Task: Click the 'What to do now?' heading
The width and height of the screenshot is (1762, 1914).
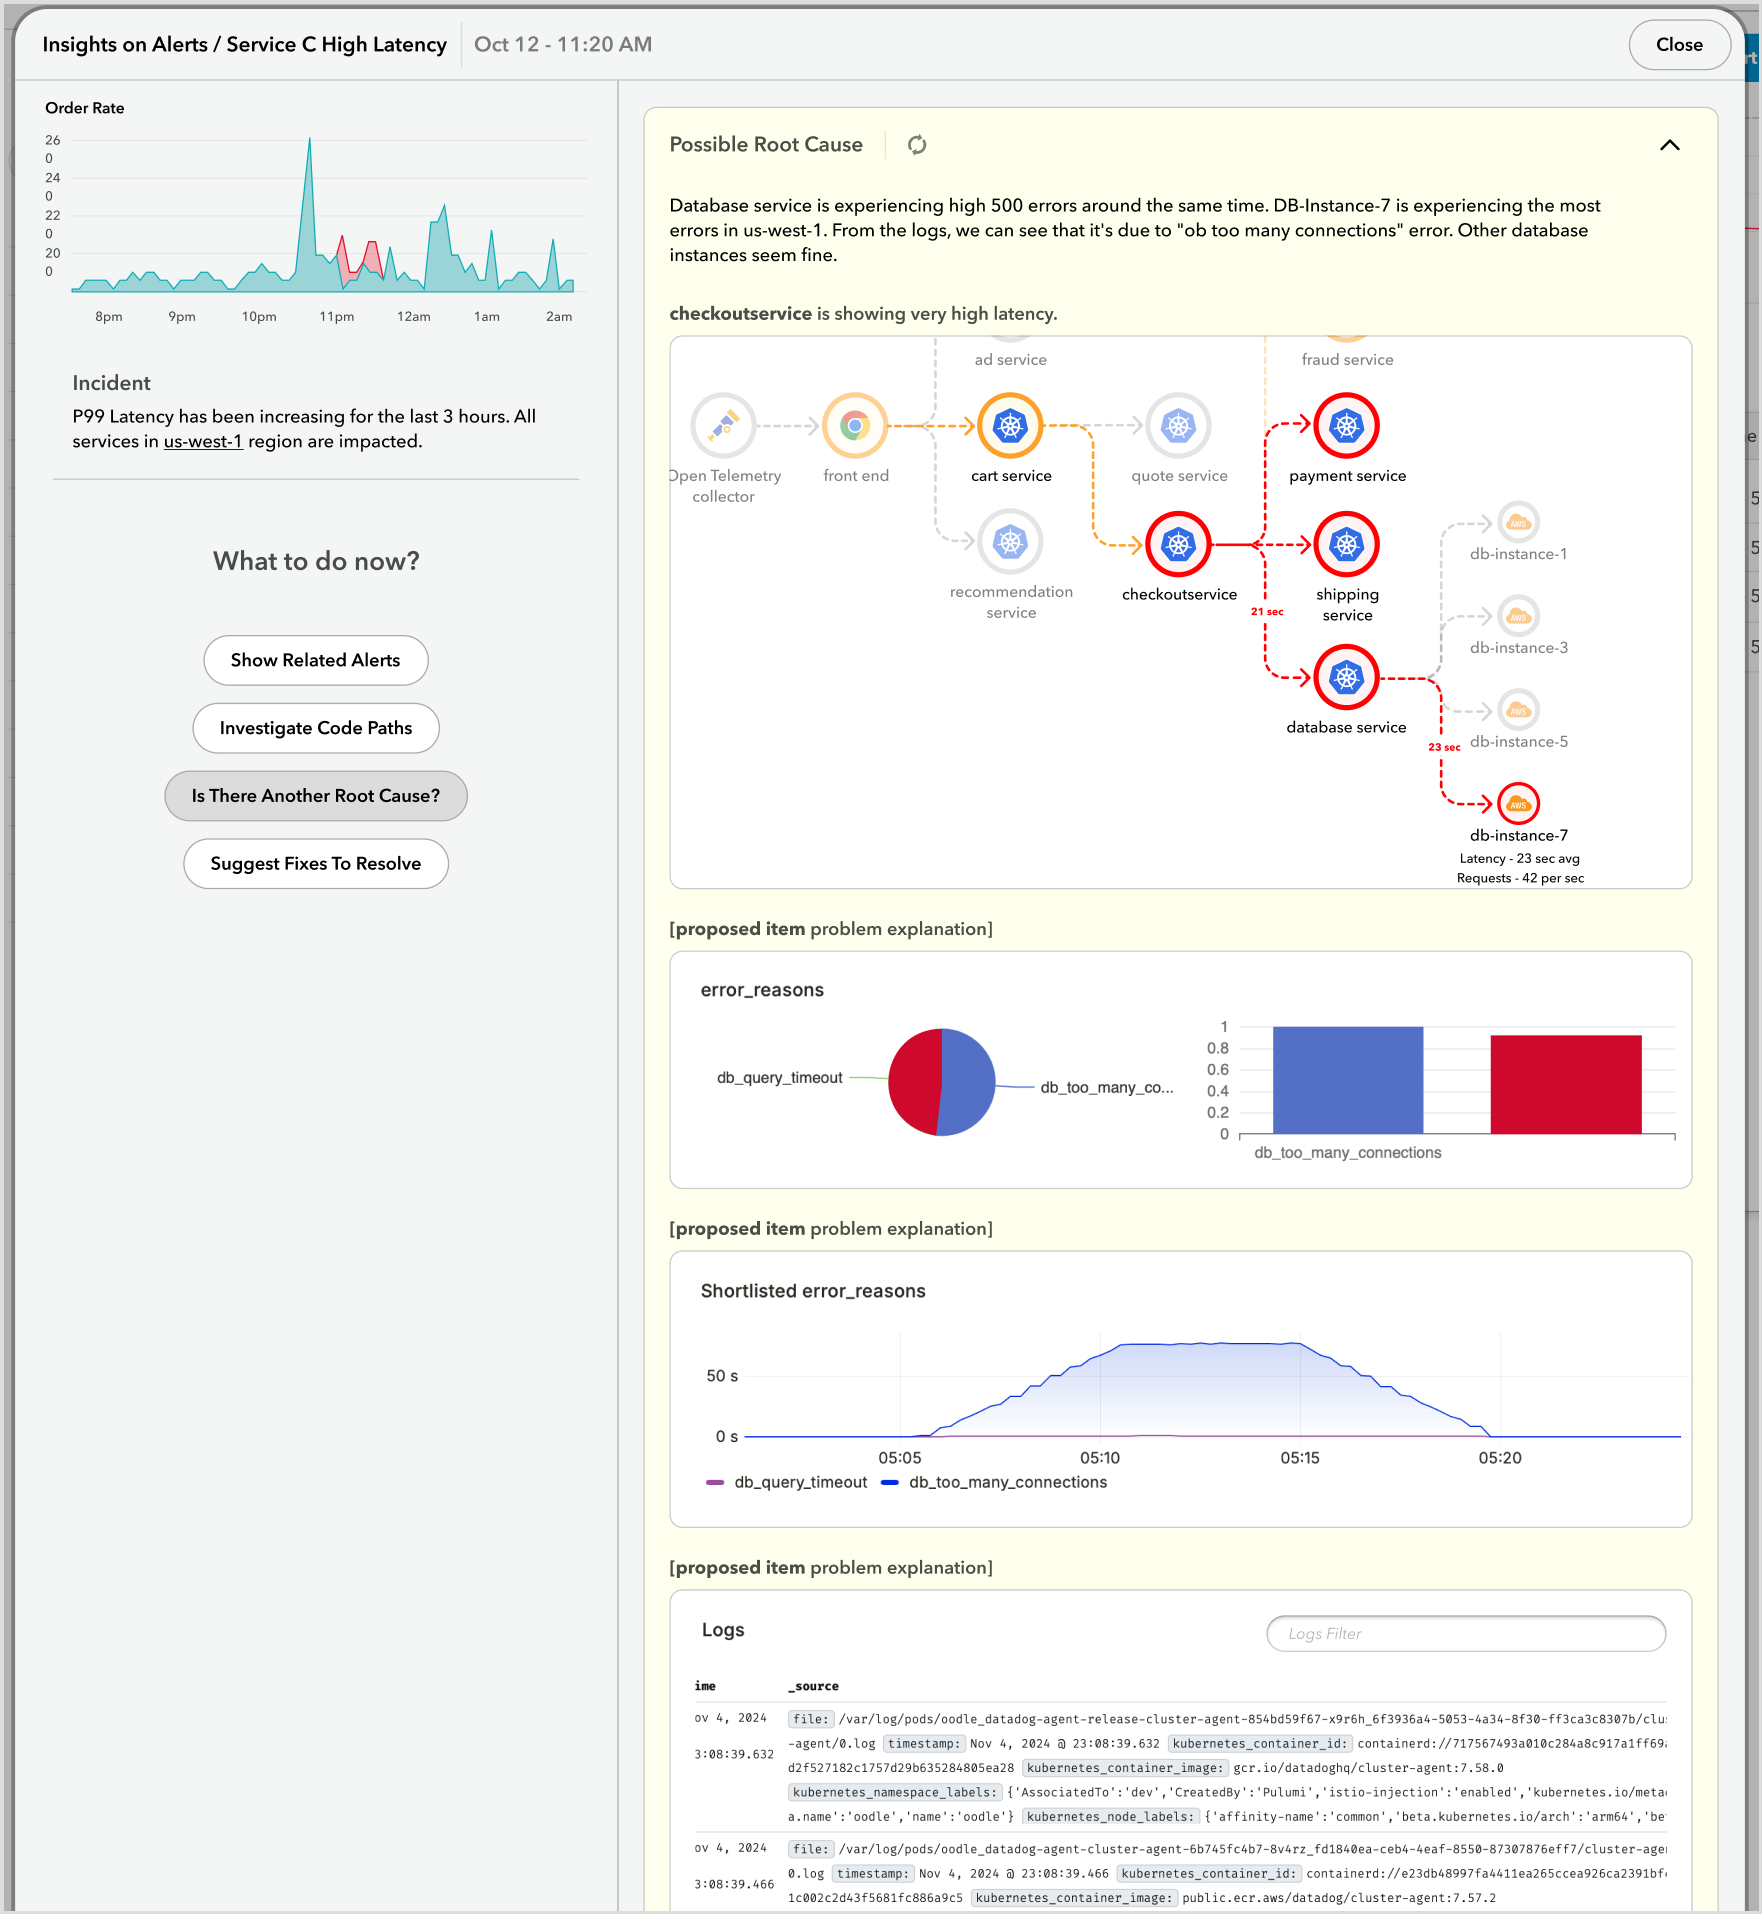Action: 316,561
